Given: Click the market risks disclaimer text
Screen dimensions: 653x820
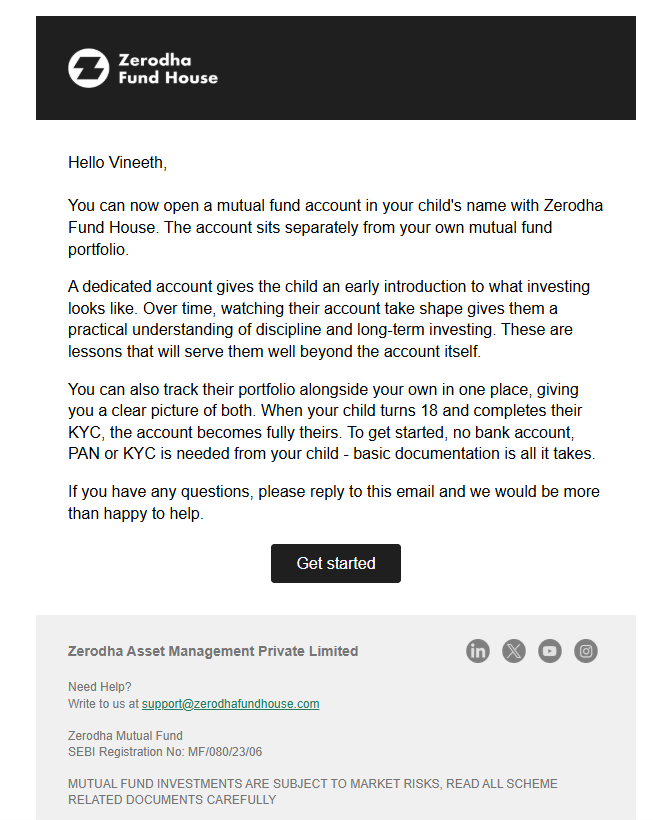Looking at the screenshot, I should click(313, 792).
